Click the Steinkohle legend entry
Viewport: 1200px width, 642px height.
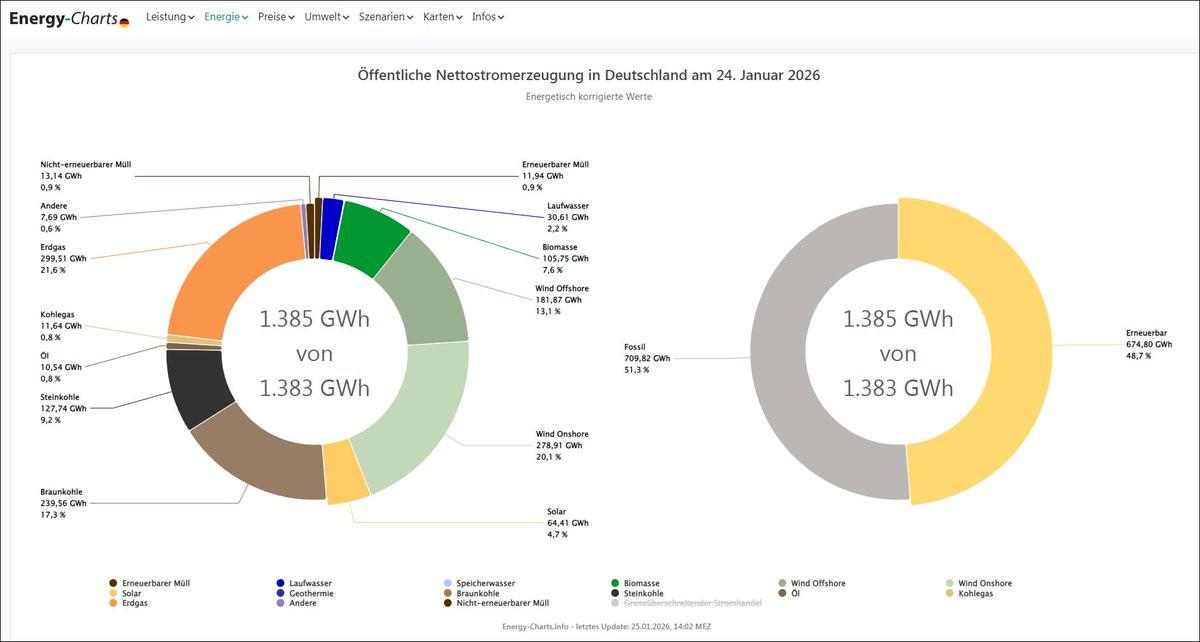click(x=644, y=593)
